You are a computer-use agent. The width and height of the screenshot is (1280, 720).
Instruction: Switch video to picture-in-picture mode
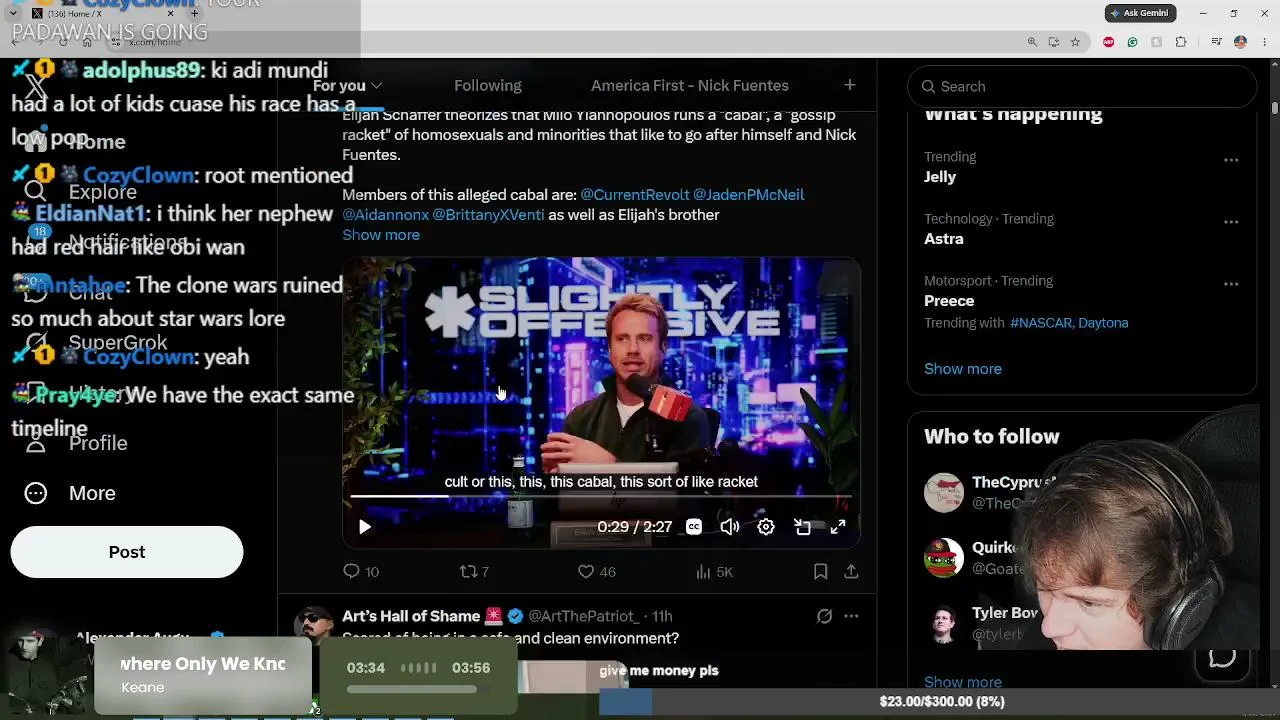(x=802, y=527)
